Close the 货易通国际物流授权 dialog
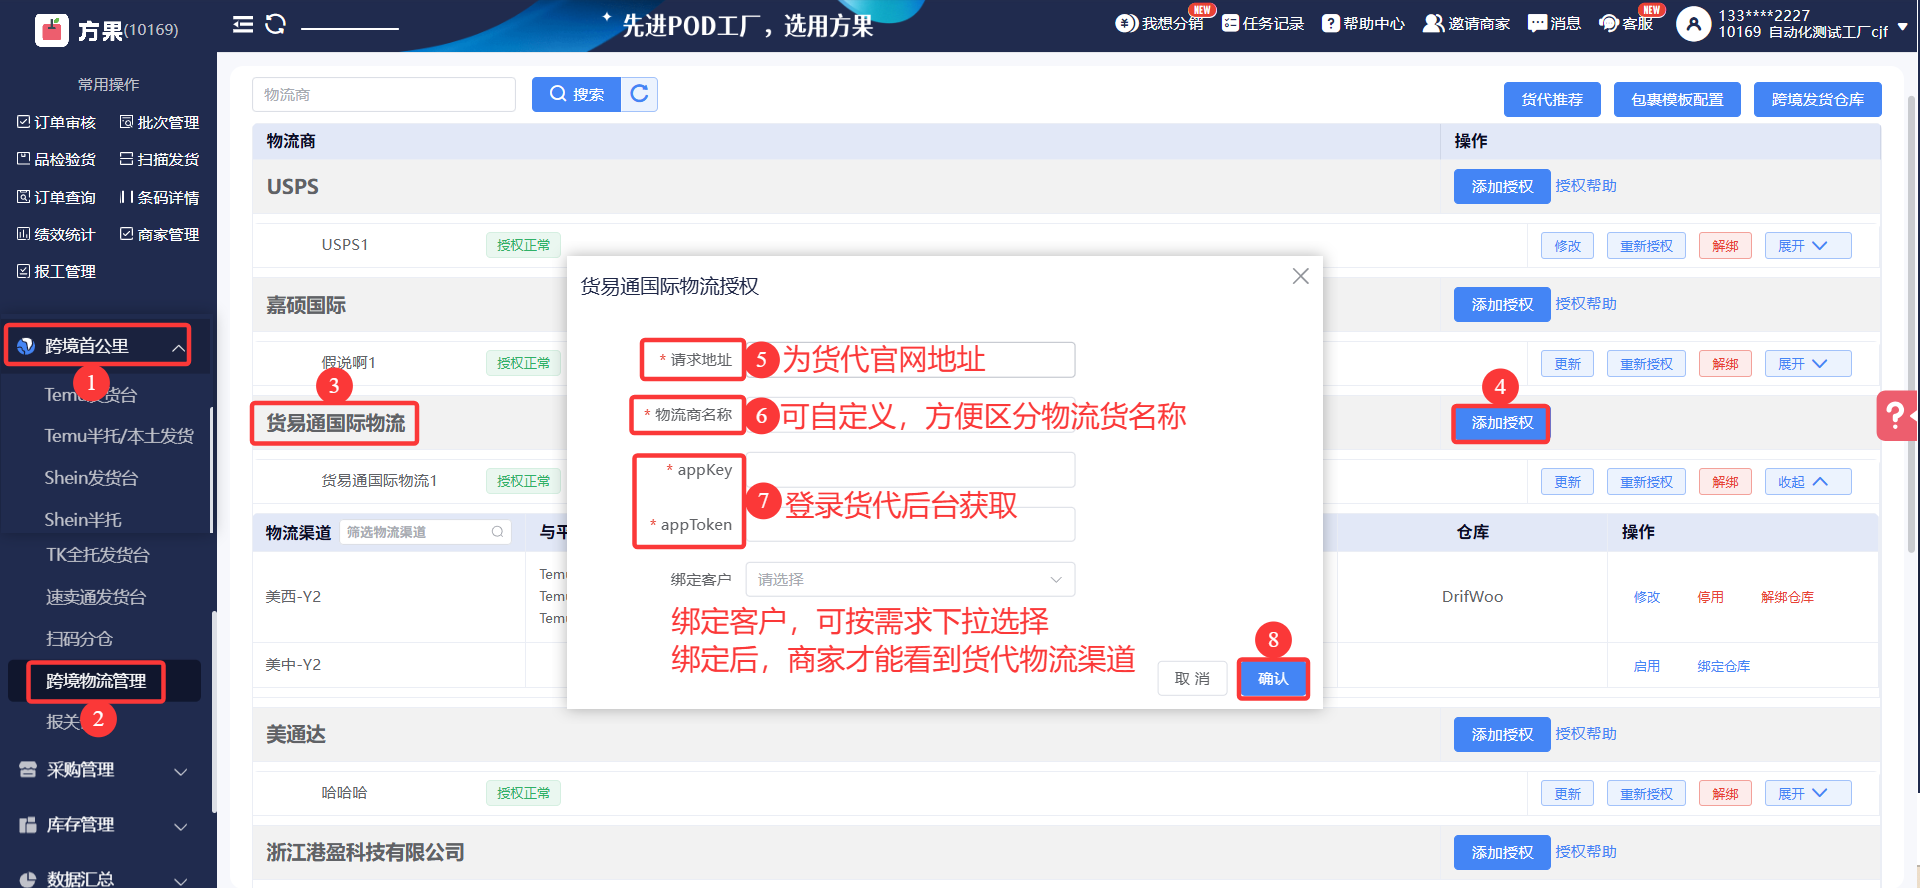 (1300, 276)
